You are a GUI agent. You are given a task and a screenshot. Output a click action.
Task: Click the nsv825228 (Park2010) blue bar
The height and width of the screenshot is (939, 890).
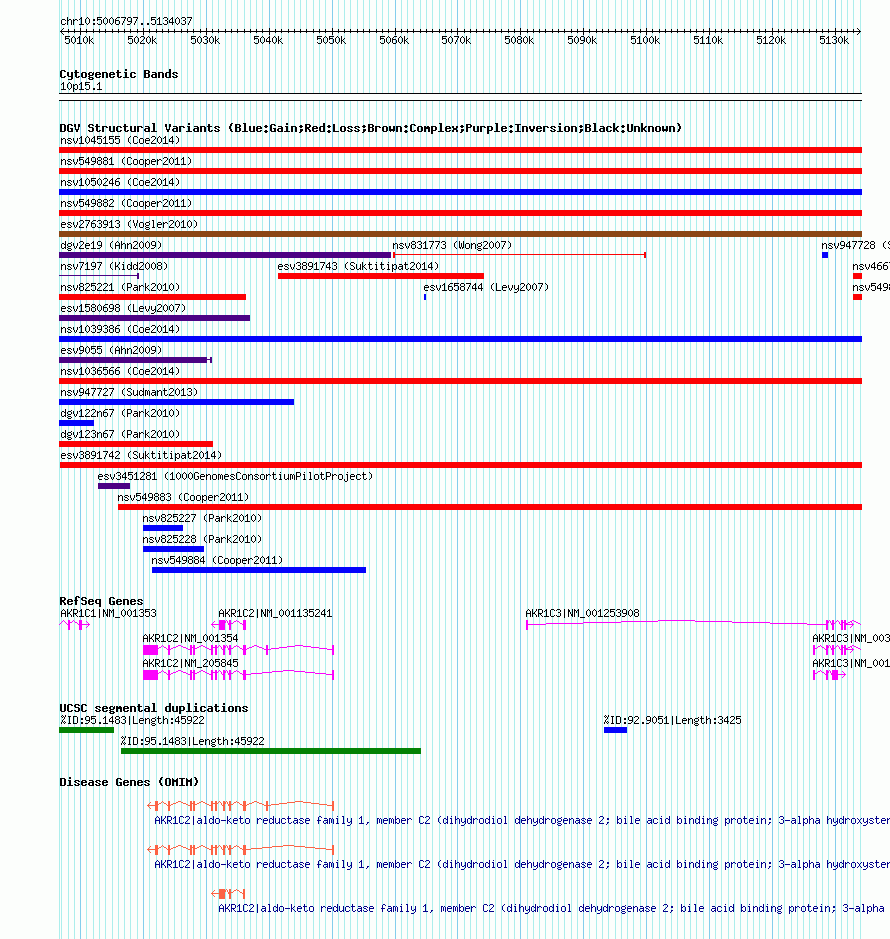[x=174, y=549]
